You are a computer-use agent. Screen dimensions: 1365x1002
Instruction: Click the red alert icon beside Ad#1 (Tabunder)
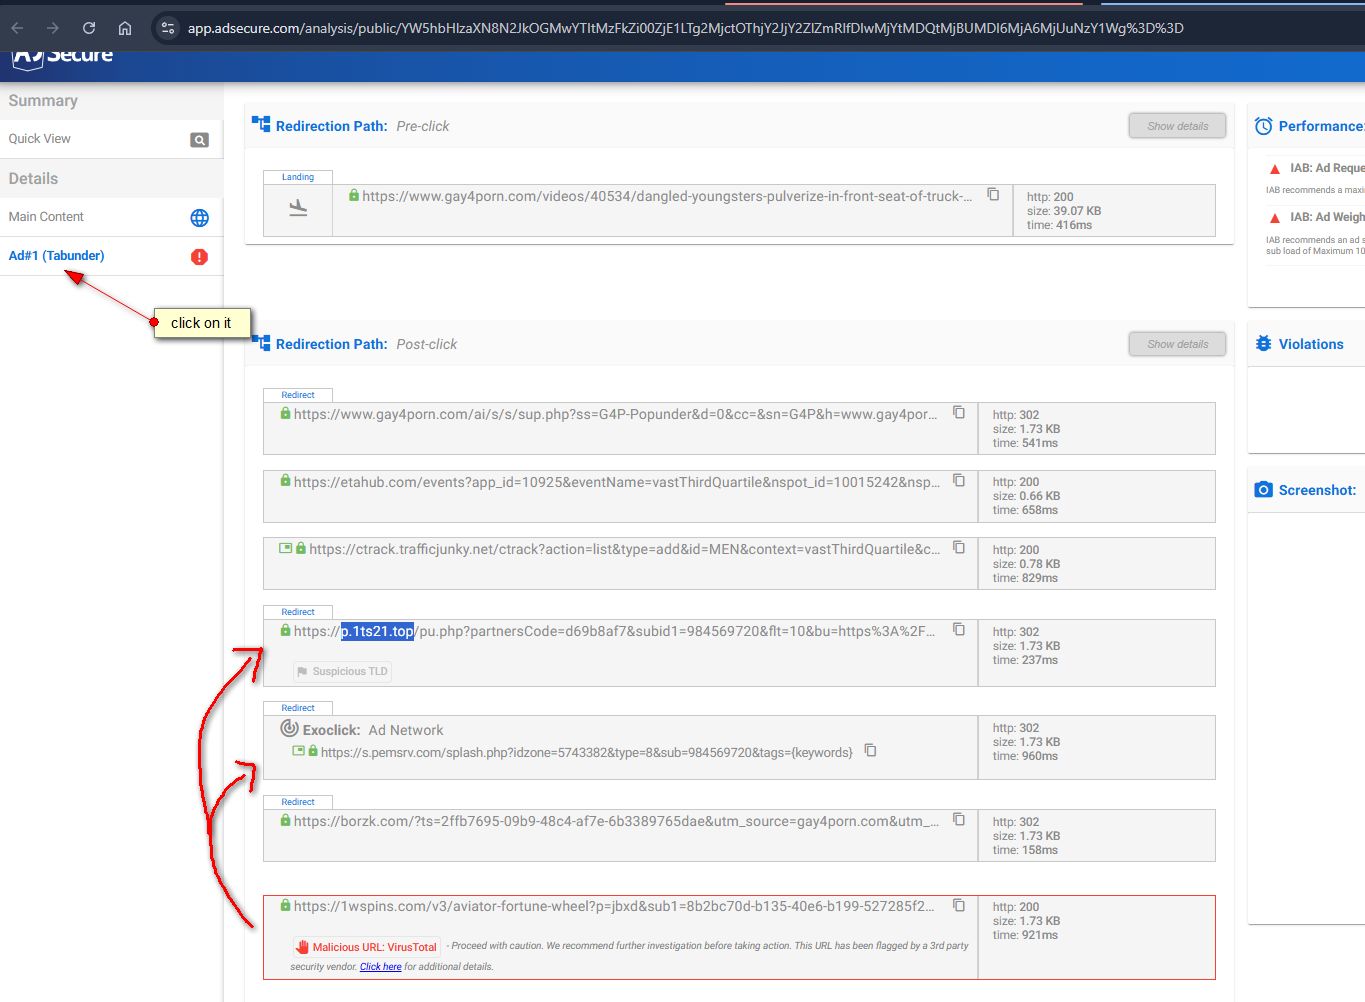tap(199, 257)
